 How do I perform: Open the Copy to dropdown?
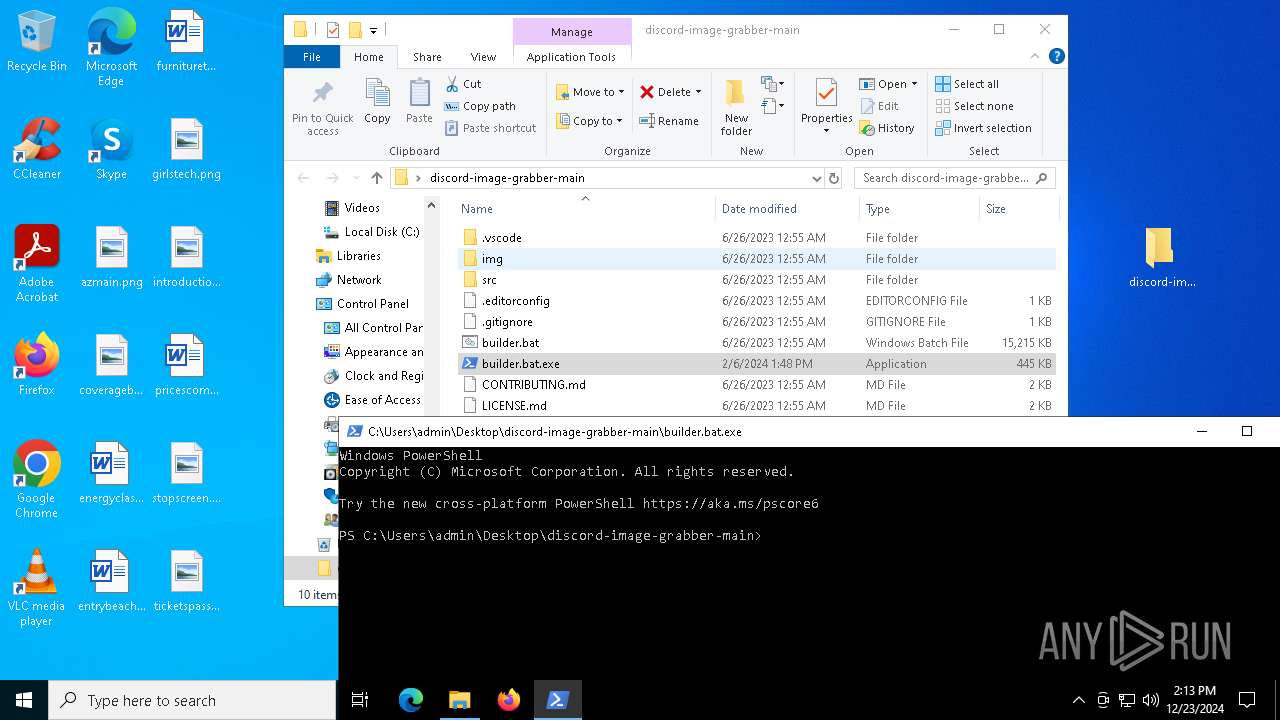589,121
